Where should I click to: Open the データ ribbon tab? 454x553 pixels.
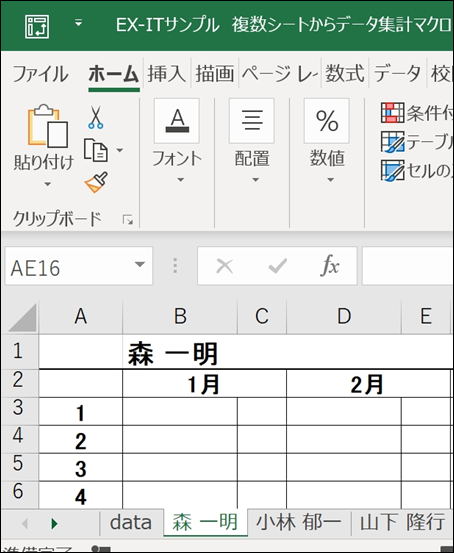click(x=397, y=74)
